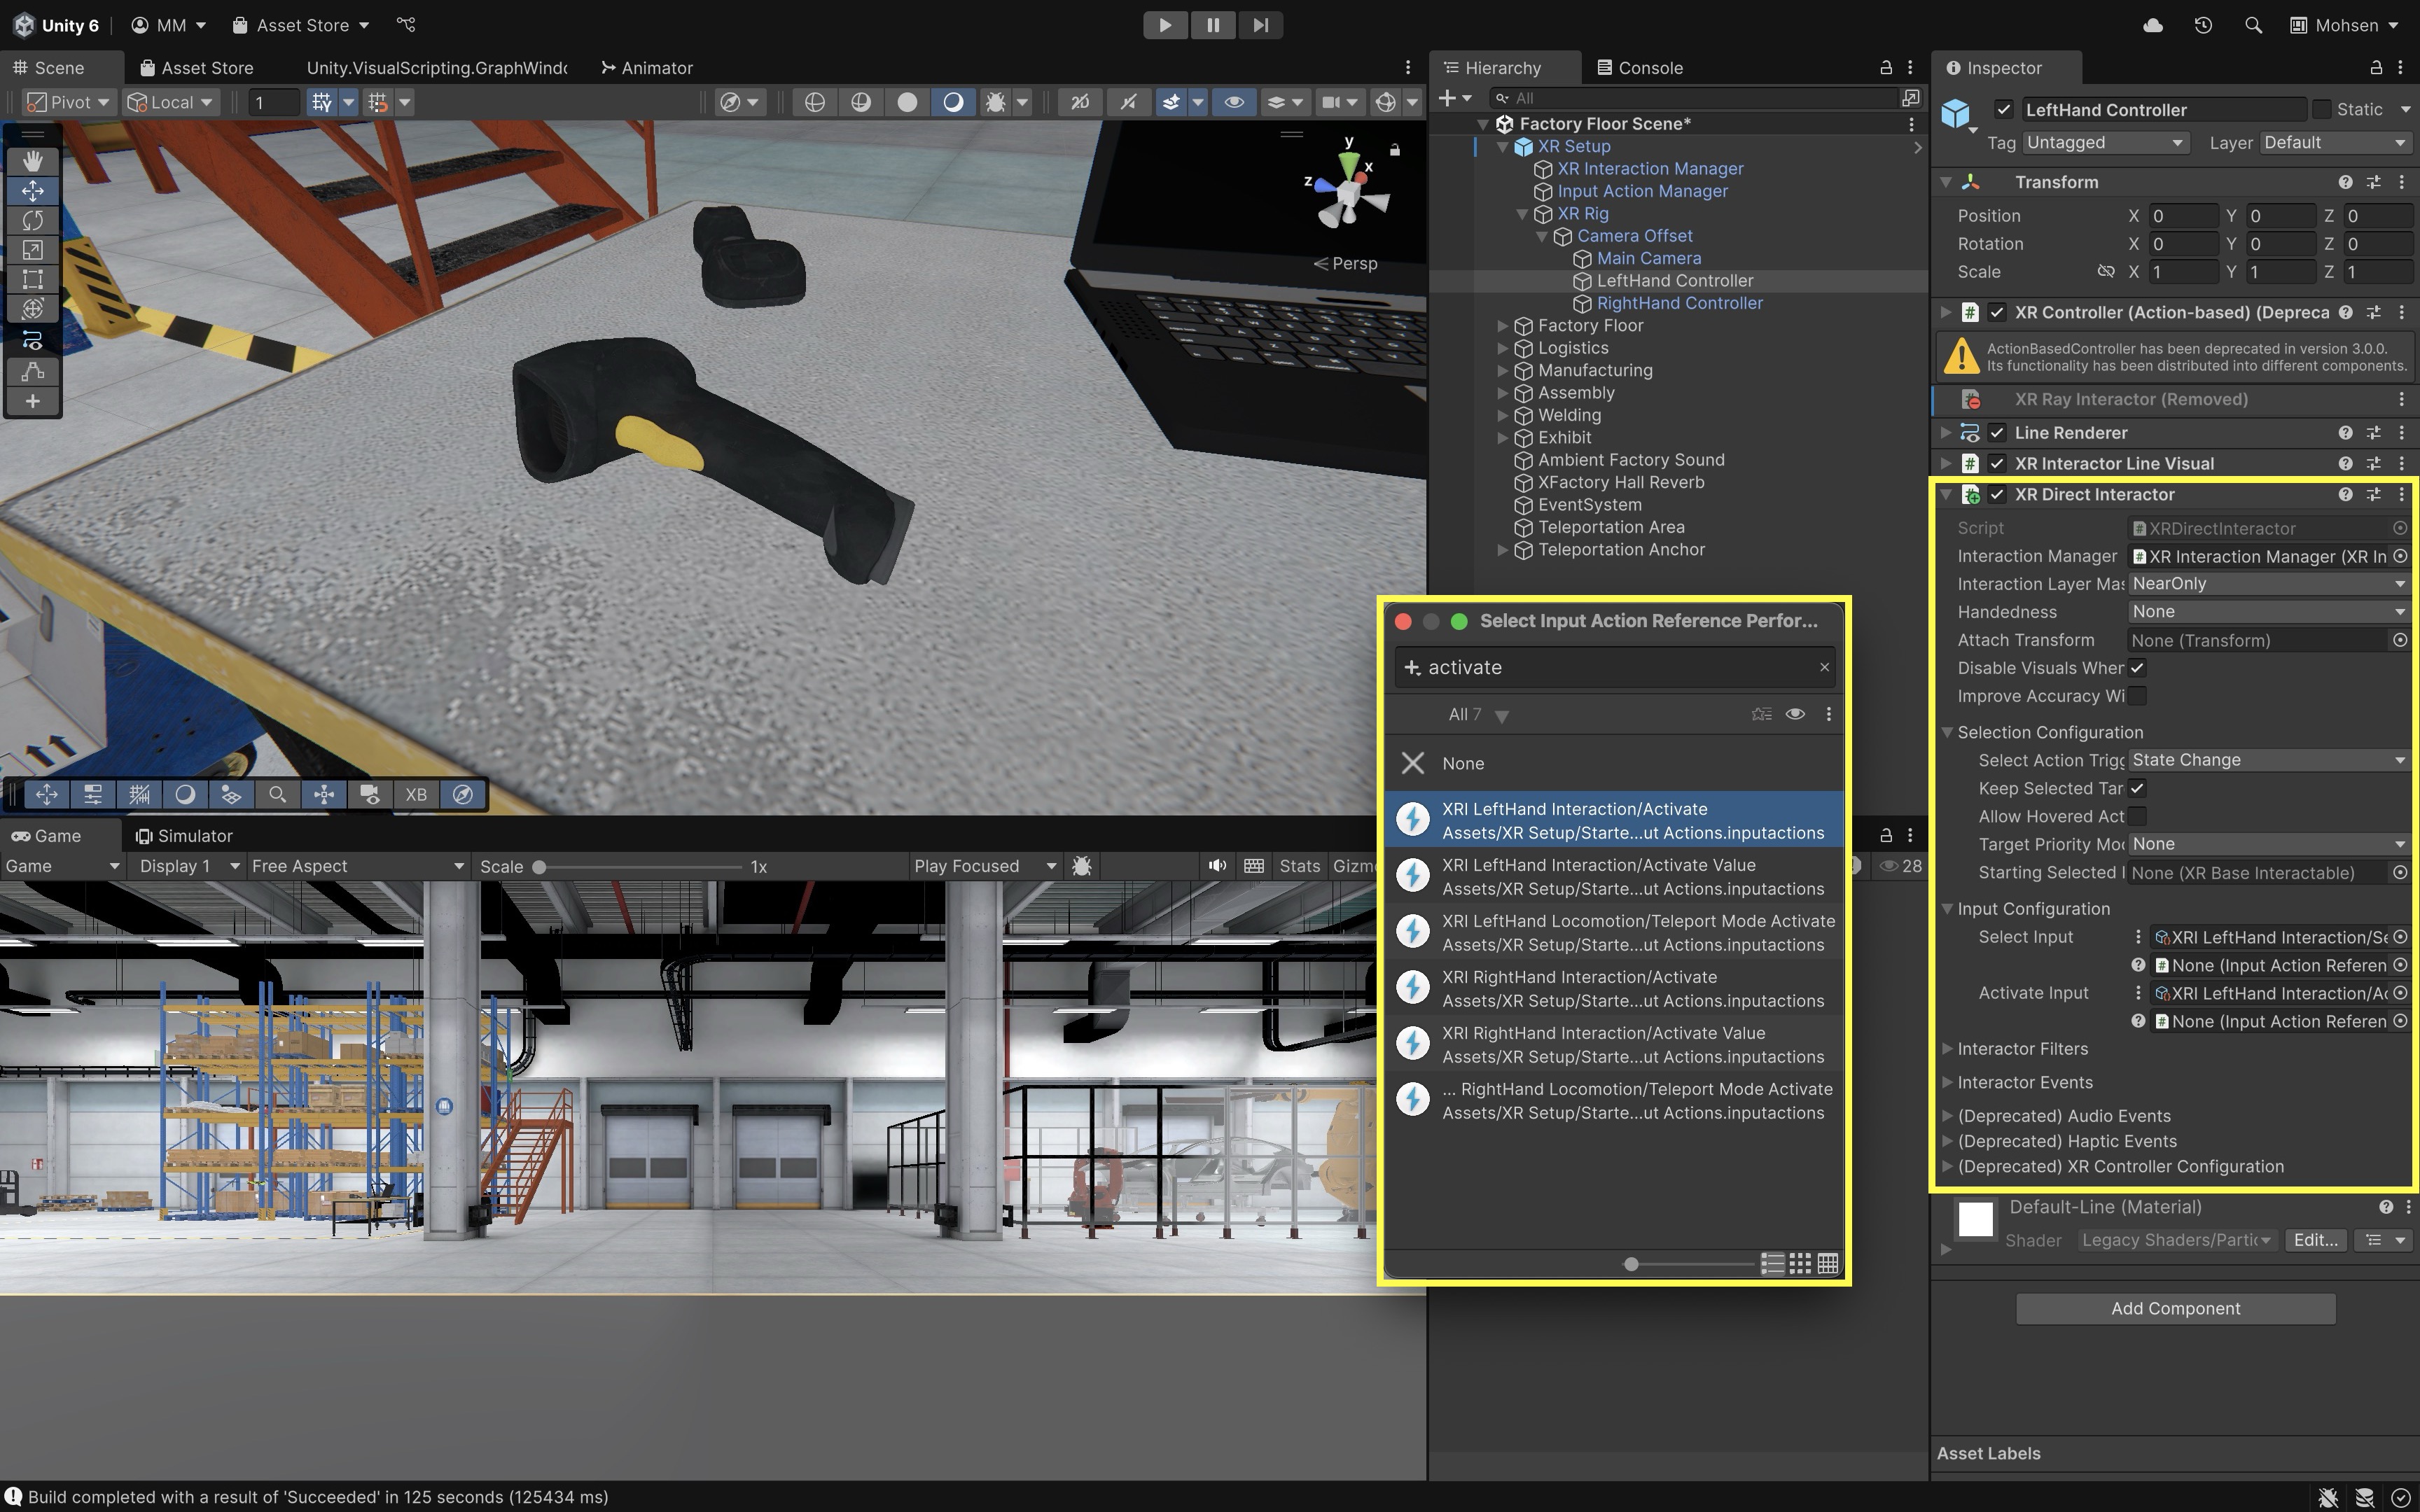The width and height of the screenshot is (2420, 1512).
Task: Lock the Hierarchy panel
Action: (1886, 68)
